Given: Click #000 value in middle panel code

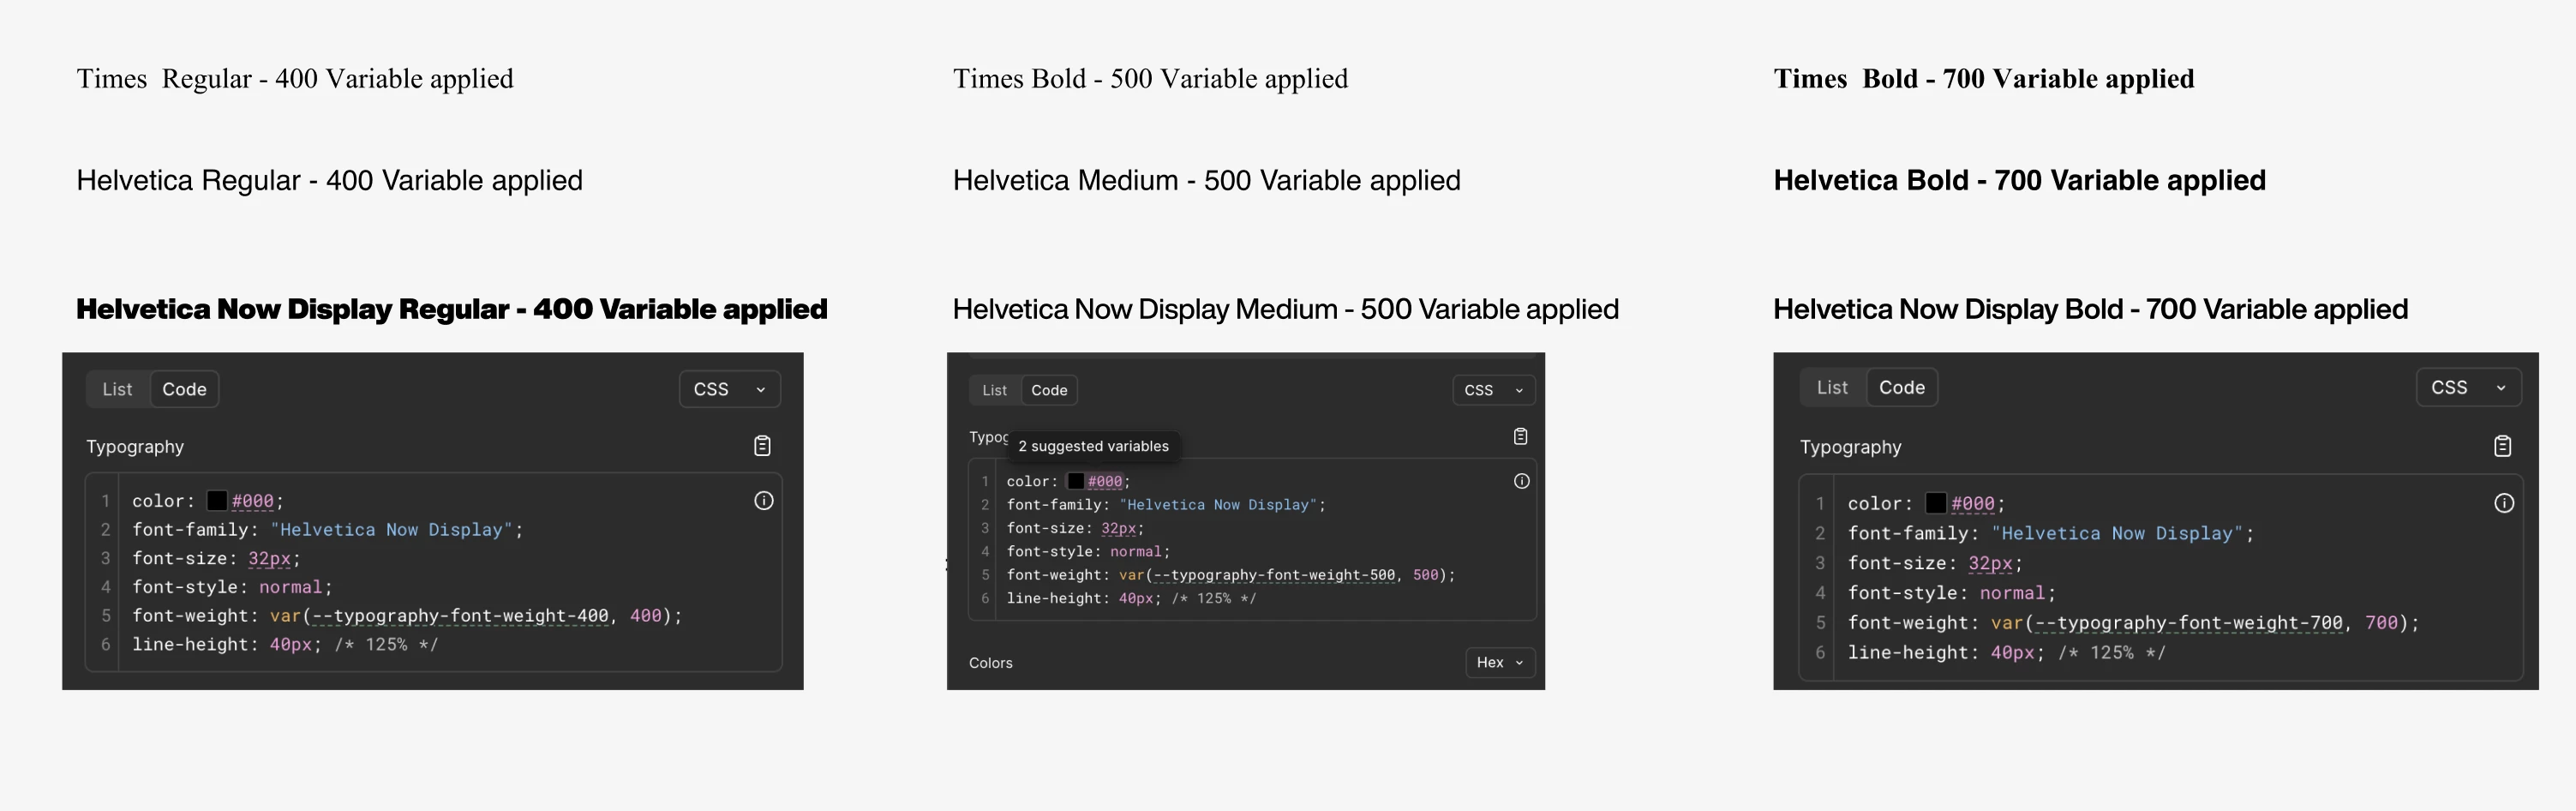Looking at the screenshot, I should (1105, 481).
